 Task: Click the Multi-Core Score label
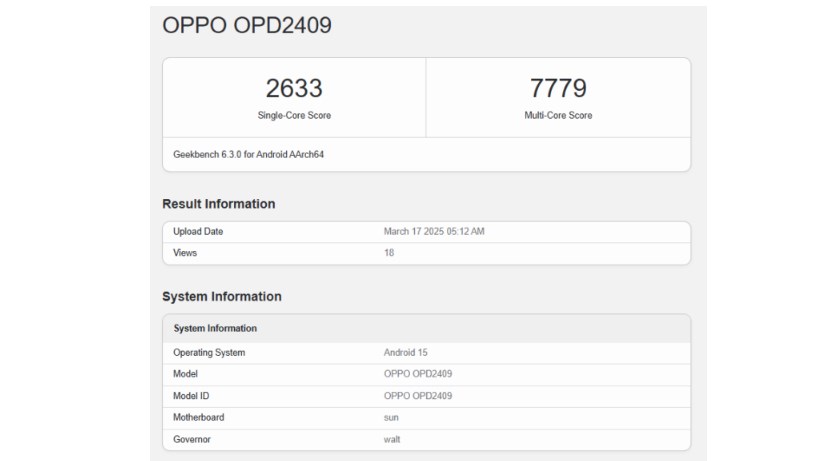click(x=558, y=115)
